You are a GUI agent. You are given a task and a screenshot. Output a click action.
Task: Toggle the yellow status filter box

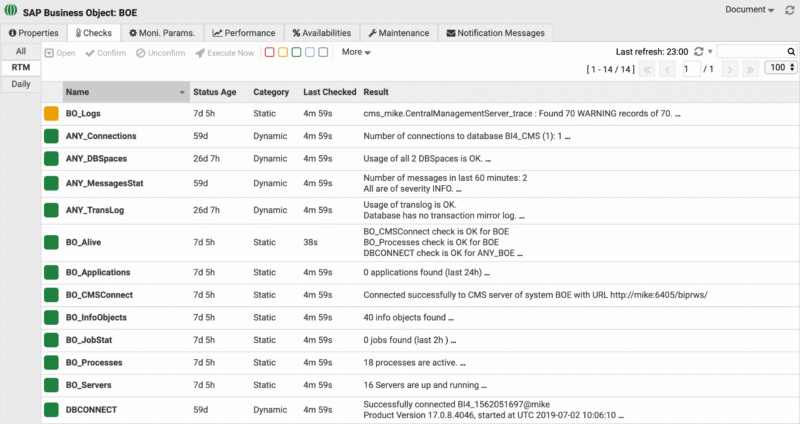(x=282, y=52)
